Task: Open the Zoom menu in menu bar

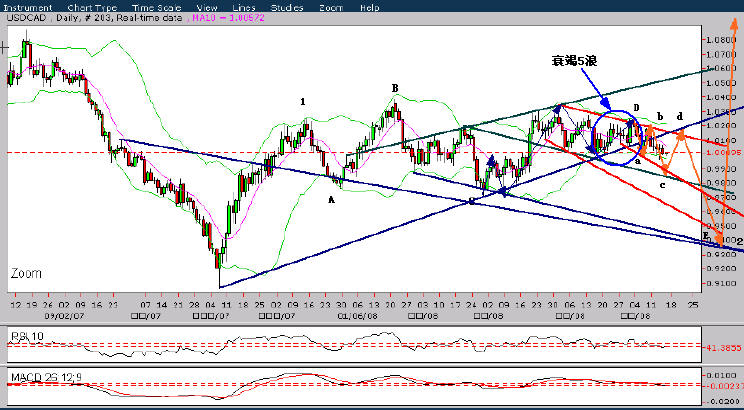Action: [332, 8]
